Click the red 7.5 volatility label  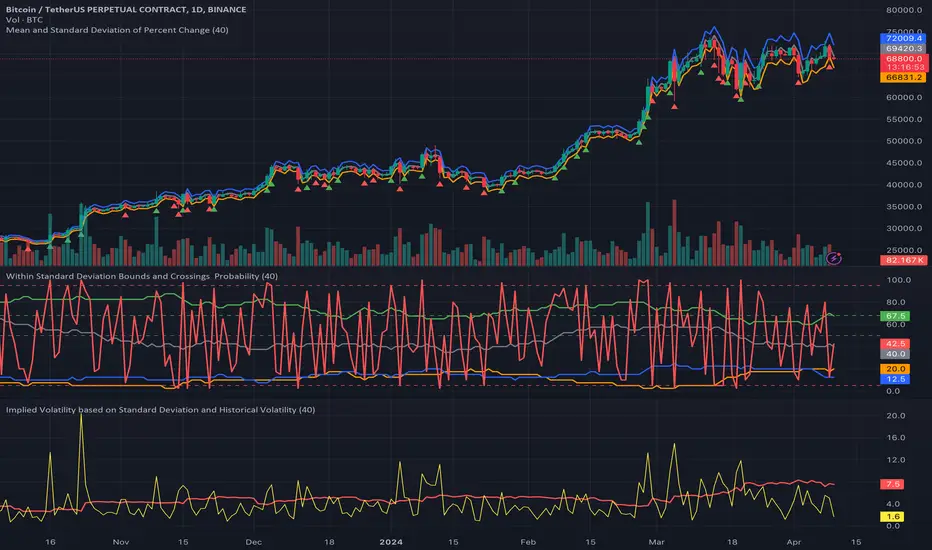tap(892, 484)
